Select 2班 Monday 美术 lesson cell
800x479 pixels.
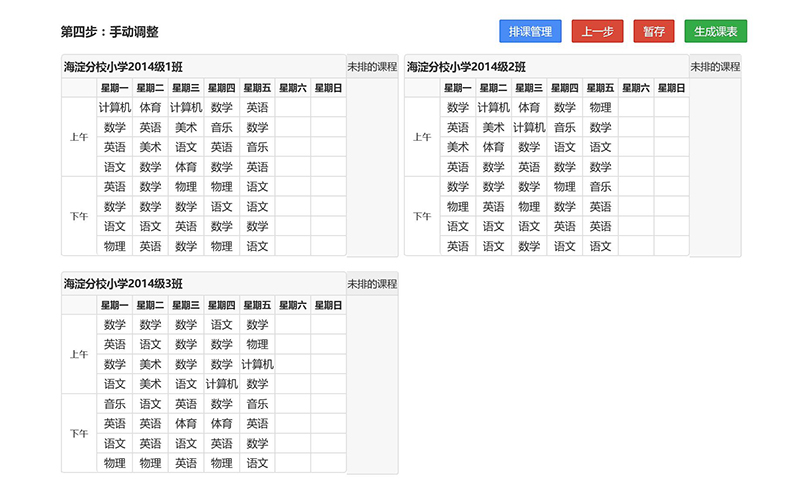click(x=458, y=147)
